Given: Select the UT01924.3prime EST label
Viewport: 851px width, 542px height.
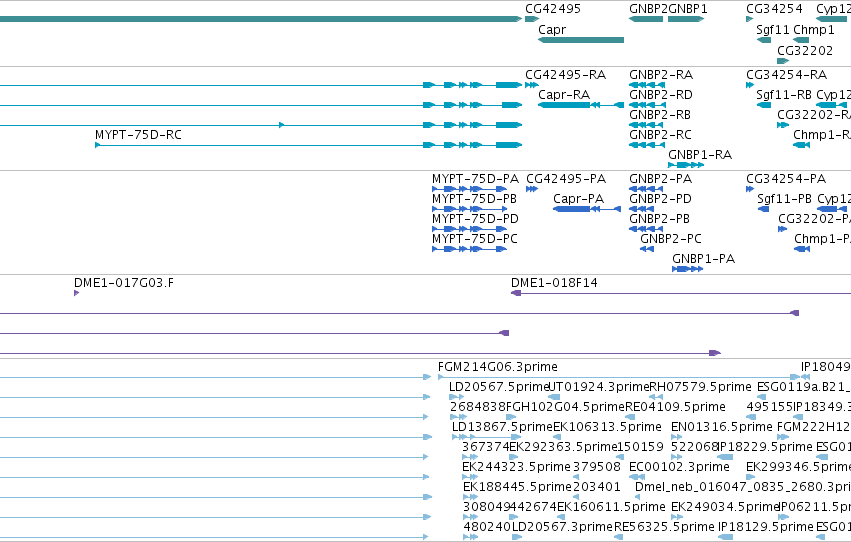Looking at the screenshot, I should click(x=599, y=387).
